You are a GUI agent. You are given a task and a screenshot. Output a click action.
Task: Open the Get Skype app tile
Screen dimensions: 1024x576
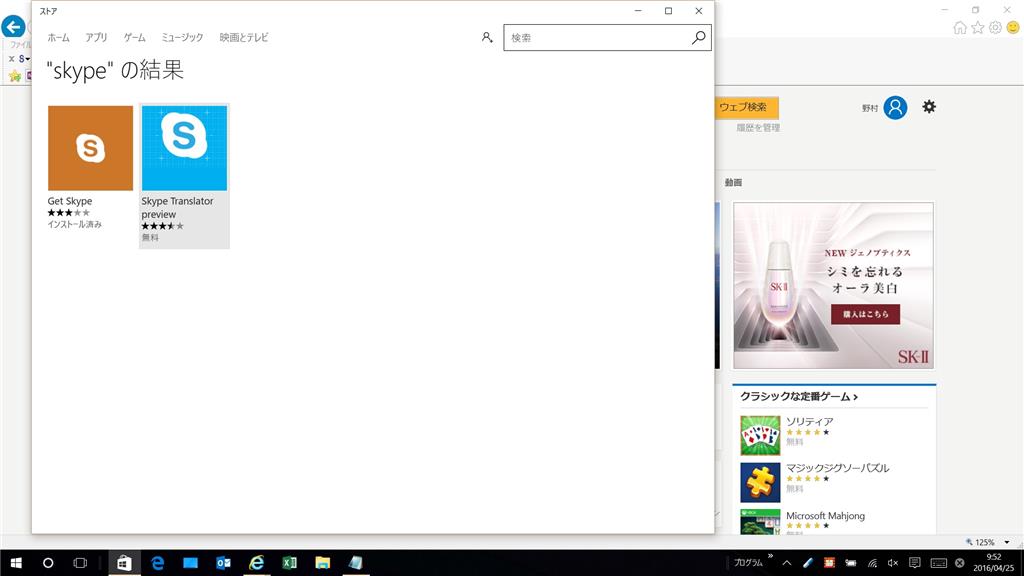point(90,168)
